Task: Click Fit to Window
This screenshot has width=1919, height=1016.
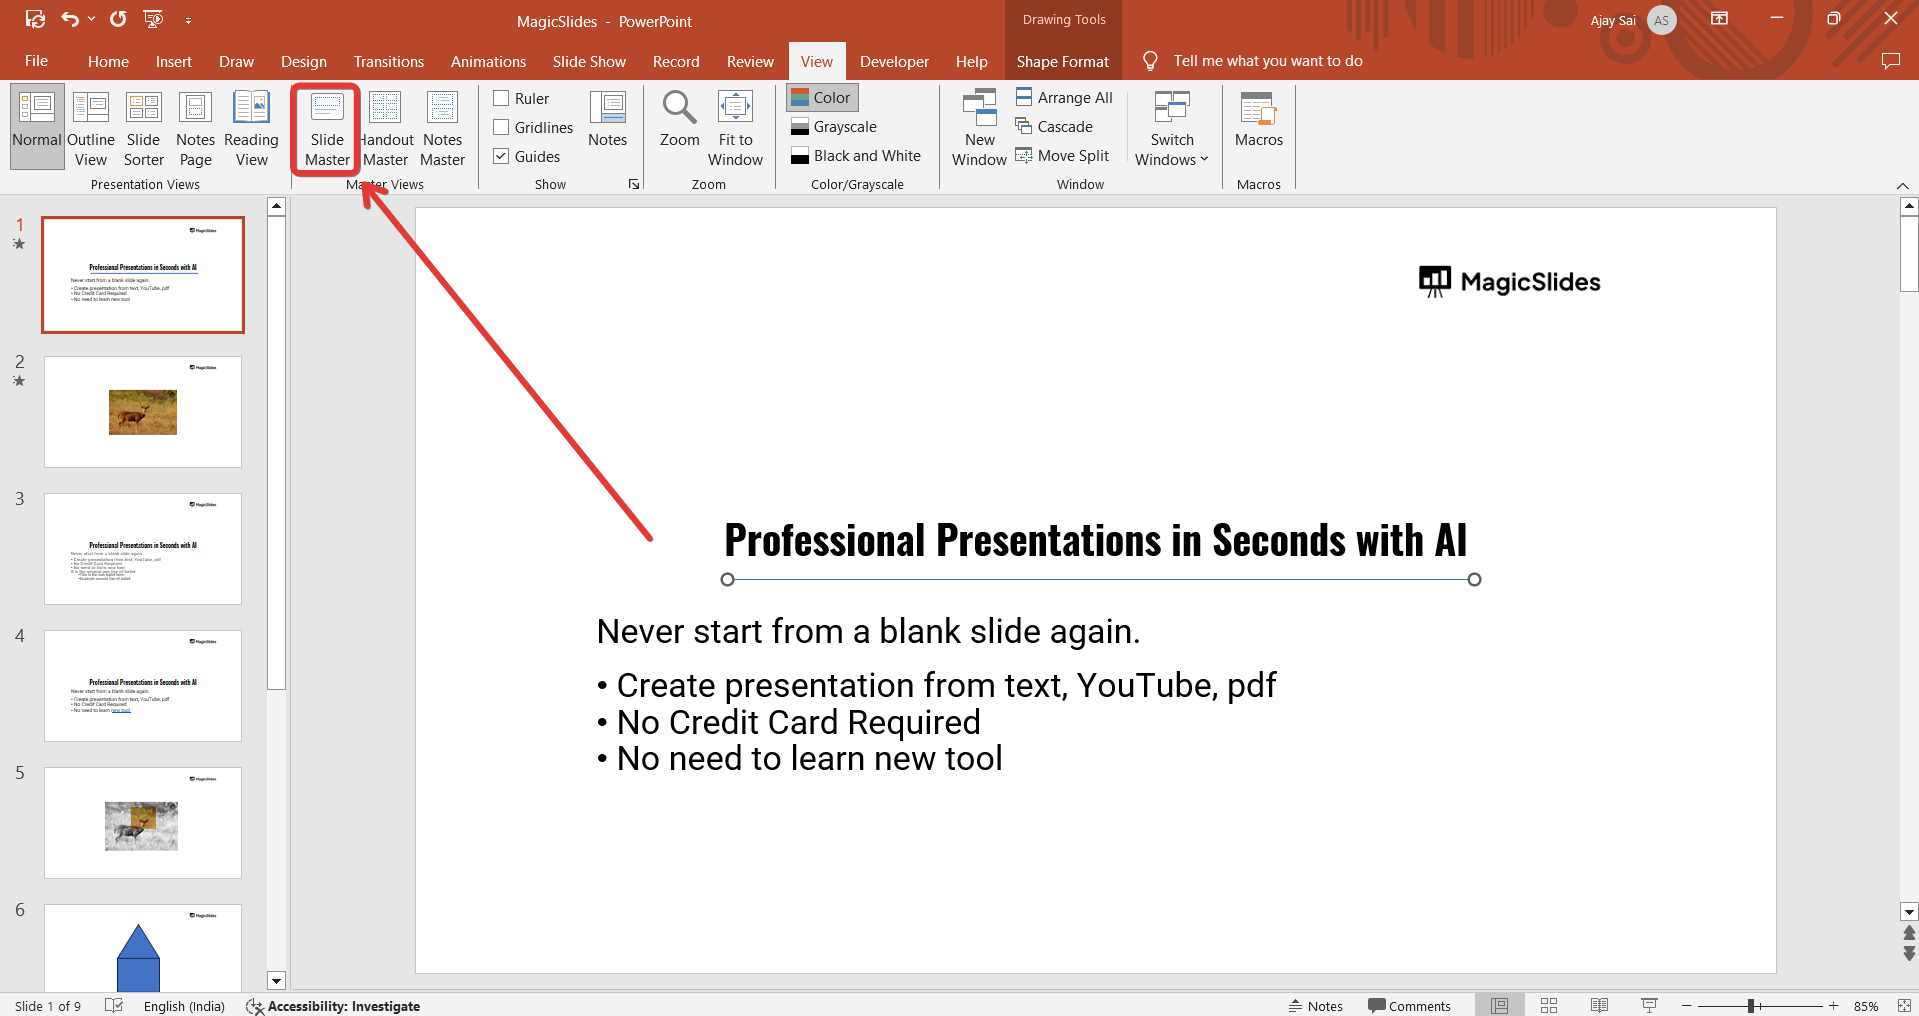Action: coord(735,128)
